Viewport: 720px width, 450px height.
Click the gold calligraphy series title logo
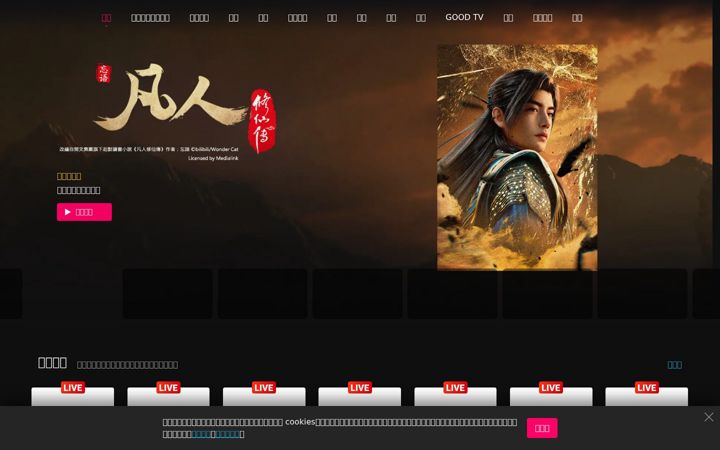[x=185, y=109]
